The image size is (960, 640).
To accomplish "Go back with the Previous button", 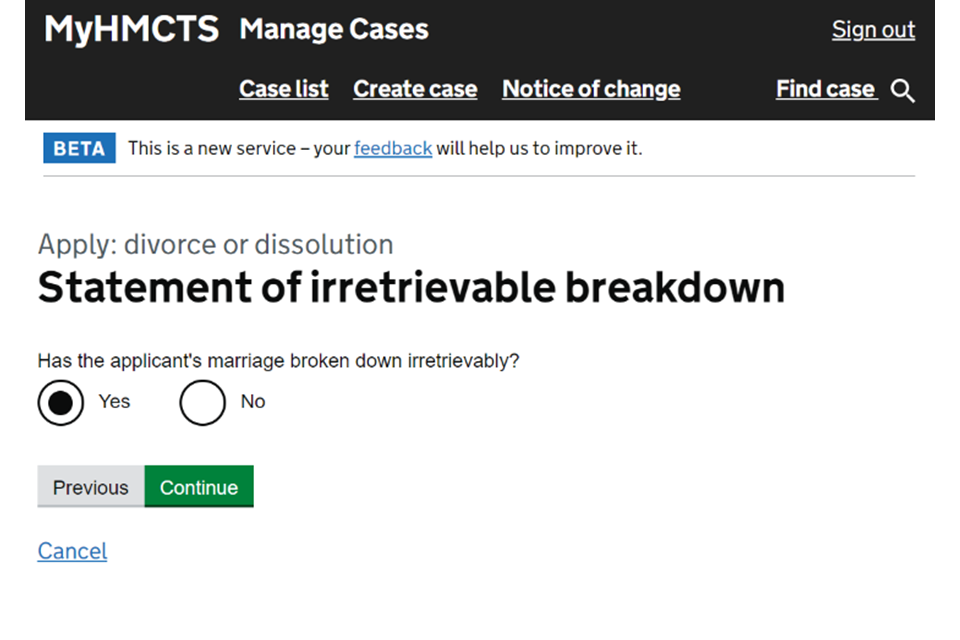I will click(91, 487).
